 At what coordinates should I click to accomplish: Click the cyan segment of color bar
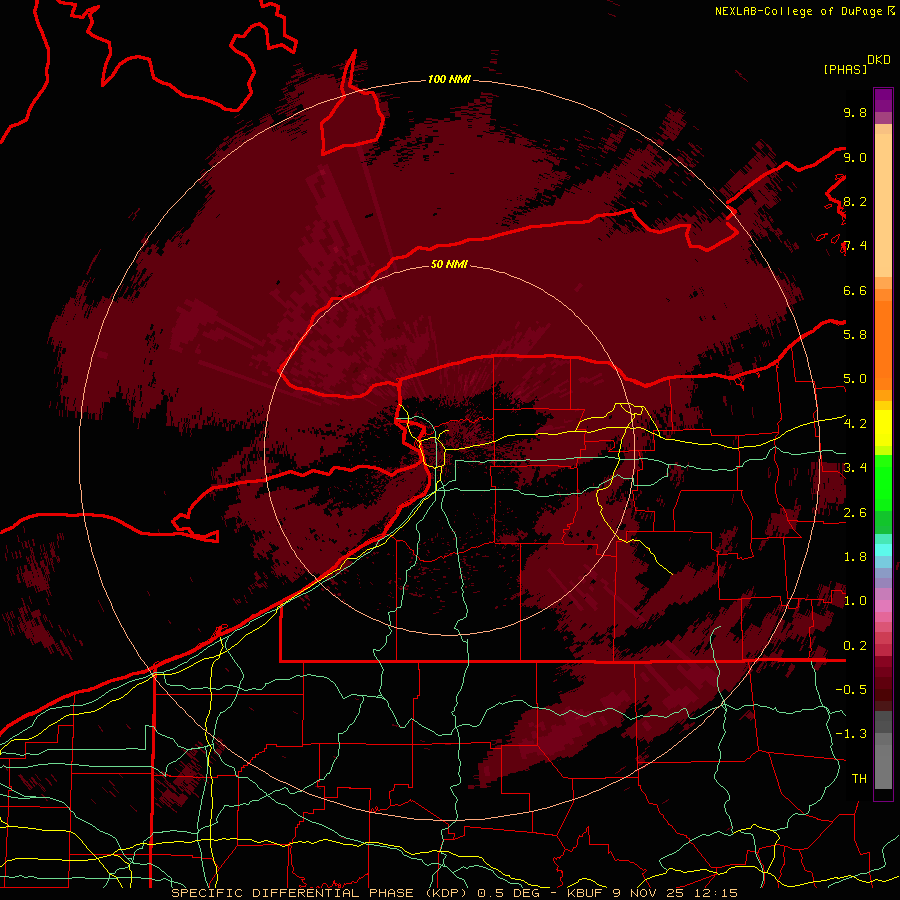(x=883, y=550)
